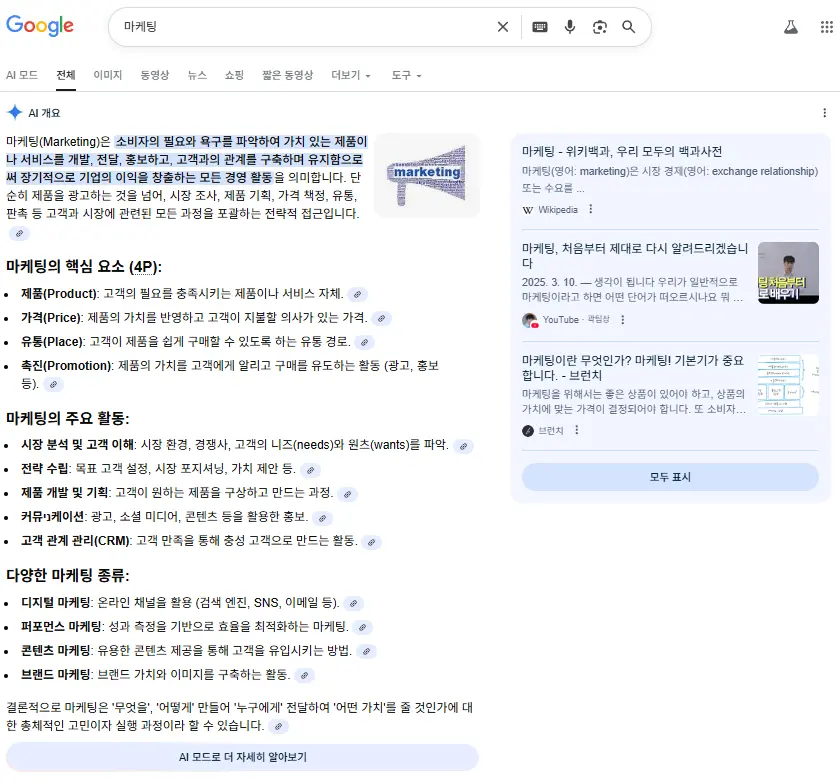Open the 쇼핑 tab

pyautogui.click(x=234, y=76)
